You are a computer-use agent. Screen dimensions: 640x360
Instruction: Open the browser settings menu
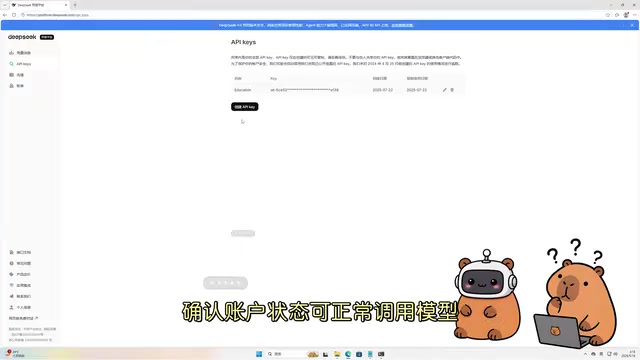(x=635, y=15)
